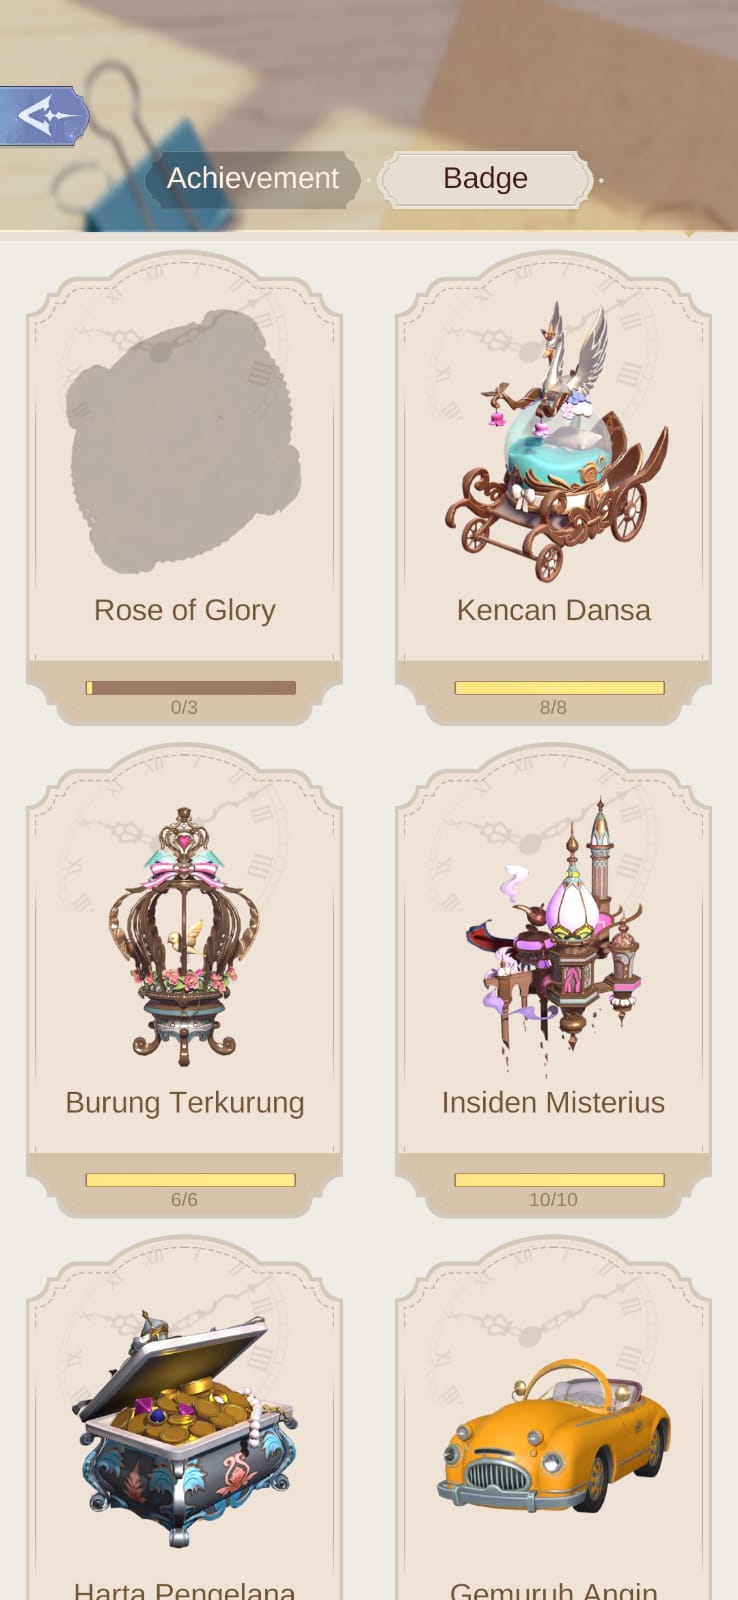Tap the back arrow icon
Image resolution: width=738 pixels, height=1600 pixels.
point(44,117)
